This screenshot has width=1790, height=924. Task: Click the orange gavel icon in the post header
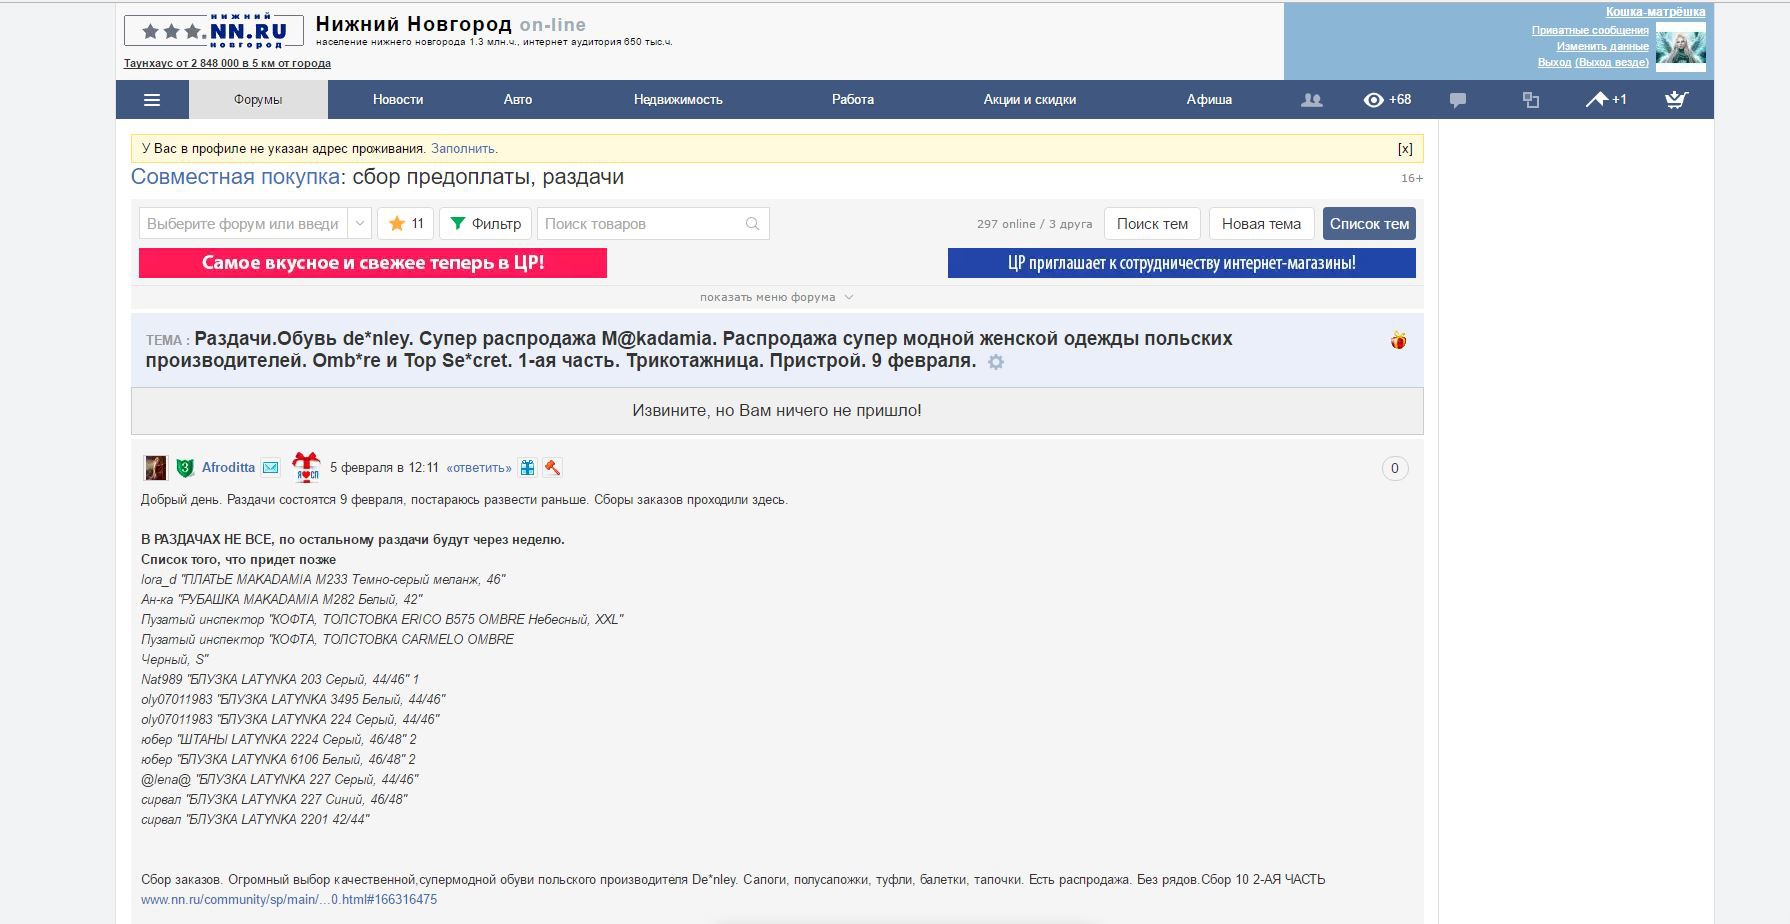click(552, 467)
